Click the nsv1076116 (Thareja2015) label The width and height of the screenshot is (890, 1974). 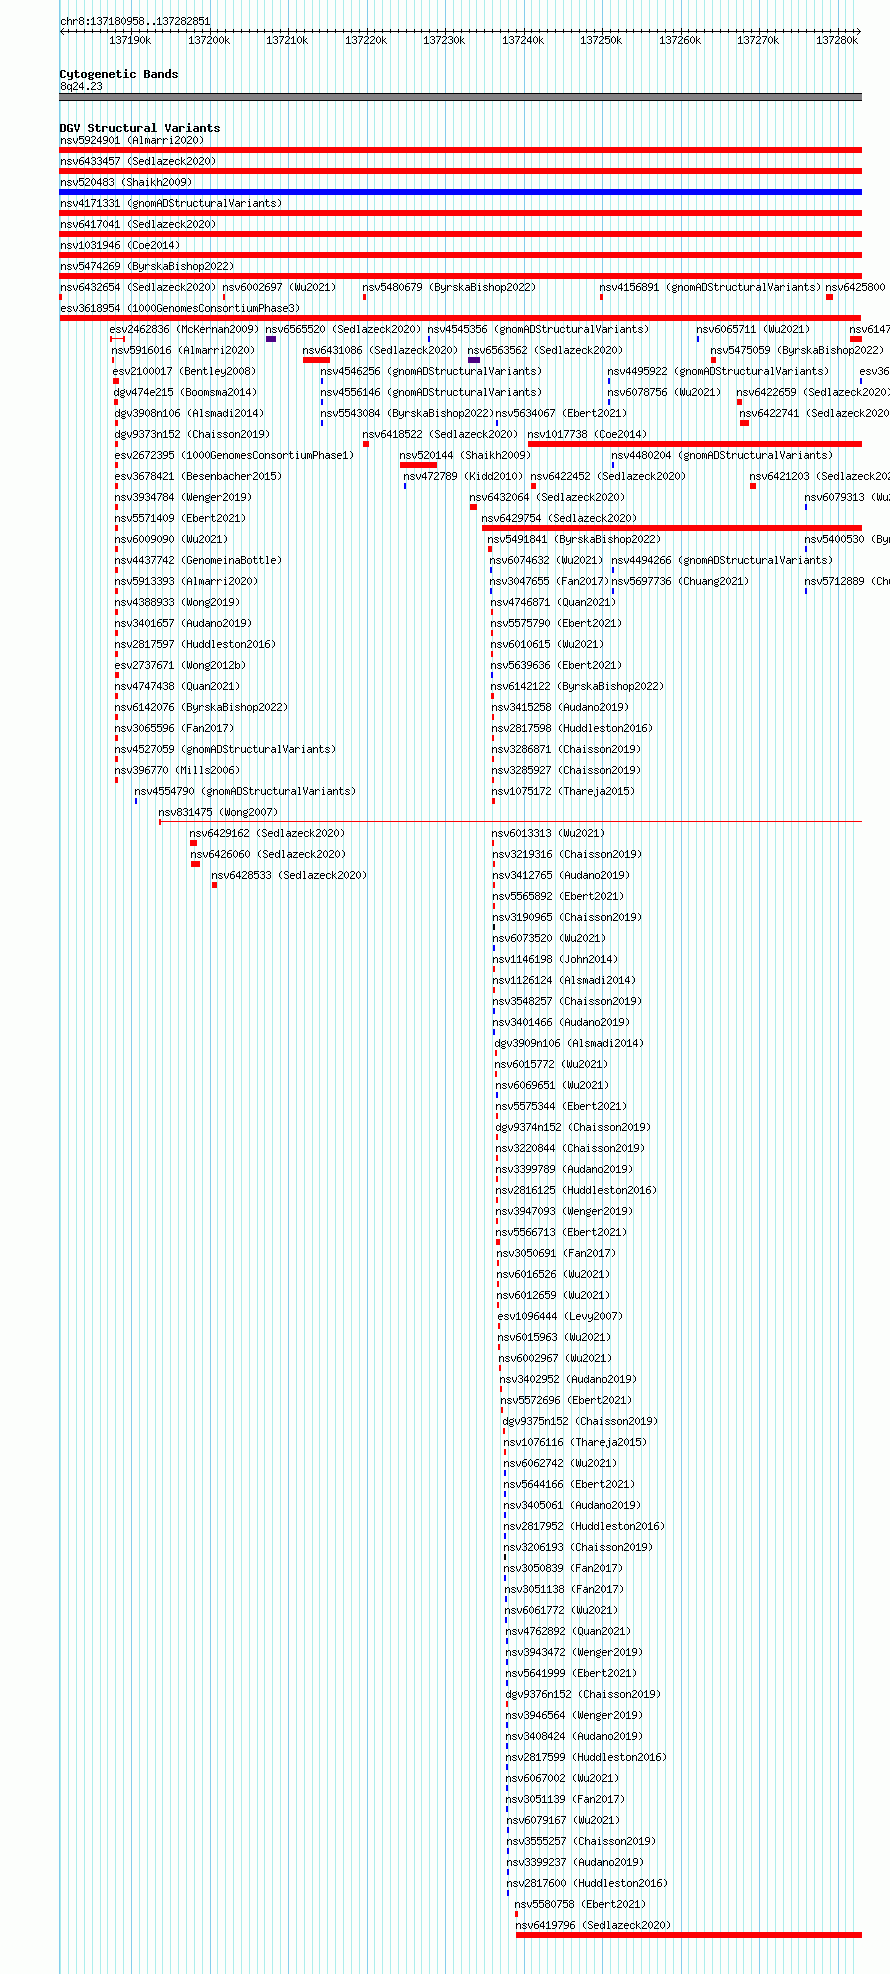[x=575, y=1442]
